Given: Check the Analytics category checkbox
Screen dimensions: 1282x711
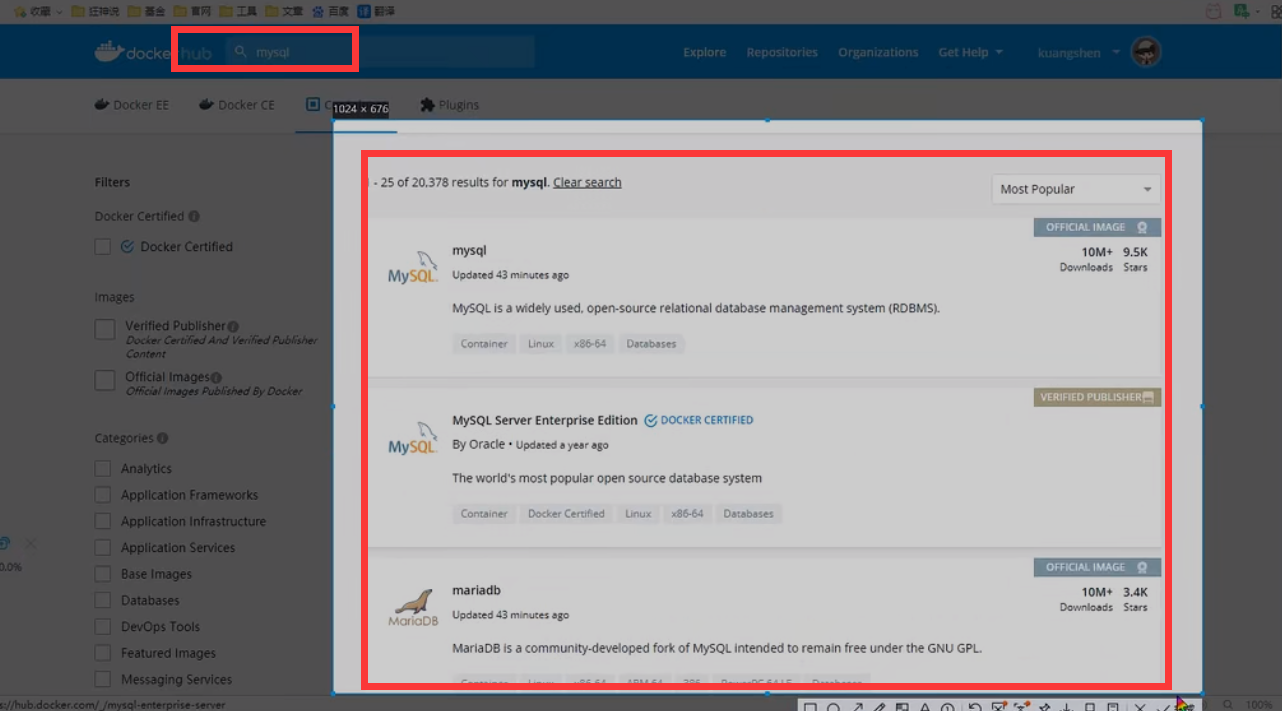Looking at the screenshot, I should (x=102, y=468).
